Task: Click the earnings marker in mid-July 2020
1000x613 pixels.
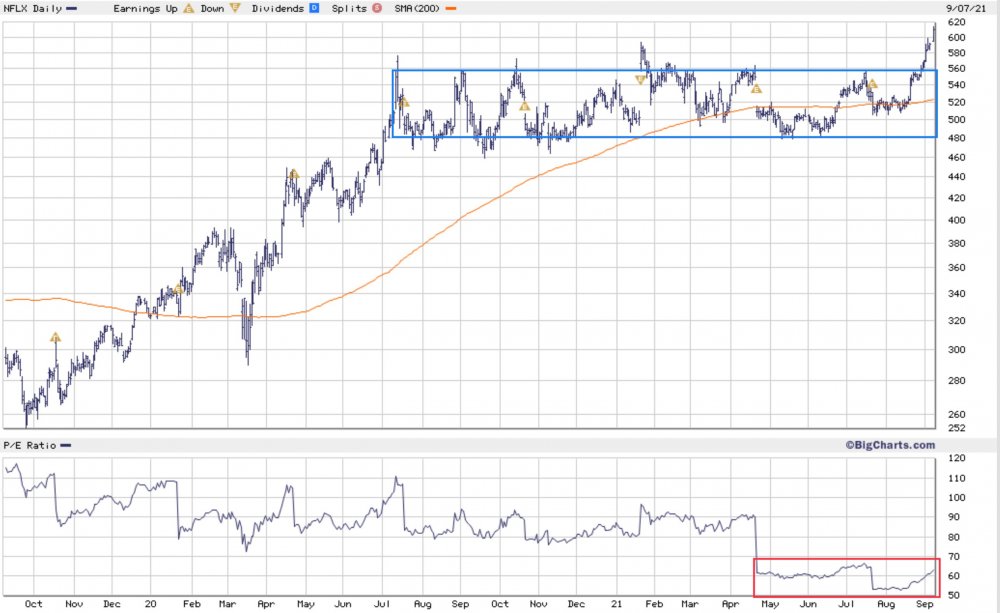Action: click(403, 102)
